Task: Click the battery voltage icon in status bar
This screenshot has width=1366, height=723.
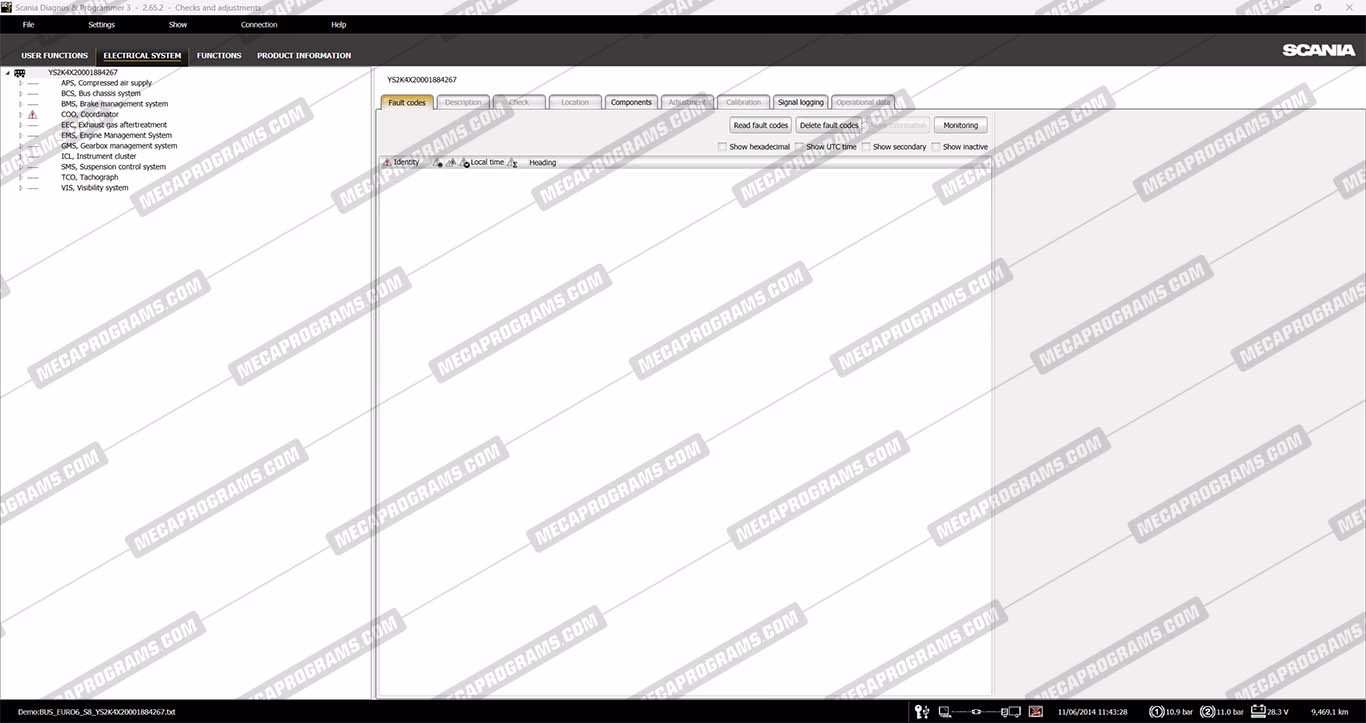Action: point(1258,712)
